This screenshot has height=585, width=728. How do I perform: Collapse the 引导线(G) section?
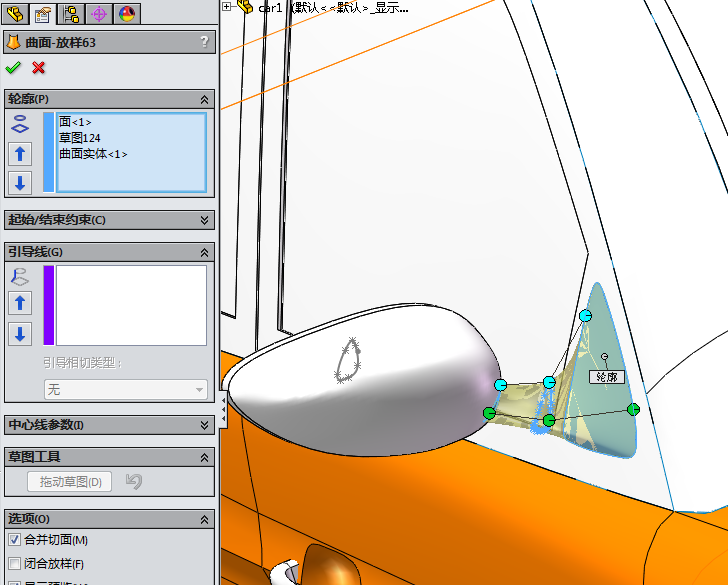coord(204,252)
